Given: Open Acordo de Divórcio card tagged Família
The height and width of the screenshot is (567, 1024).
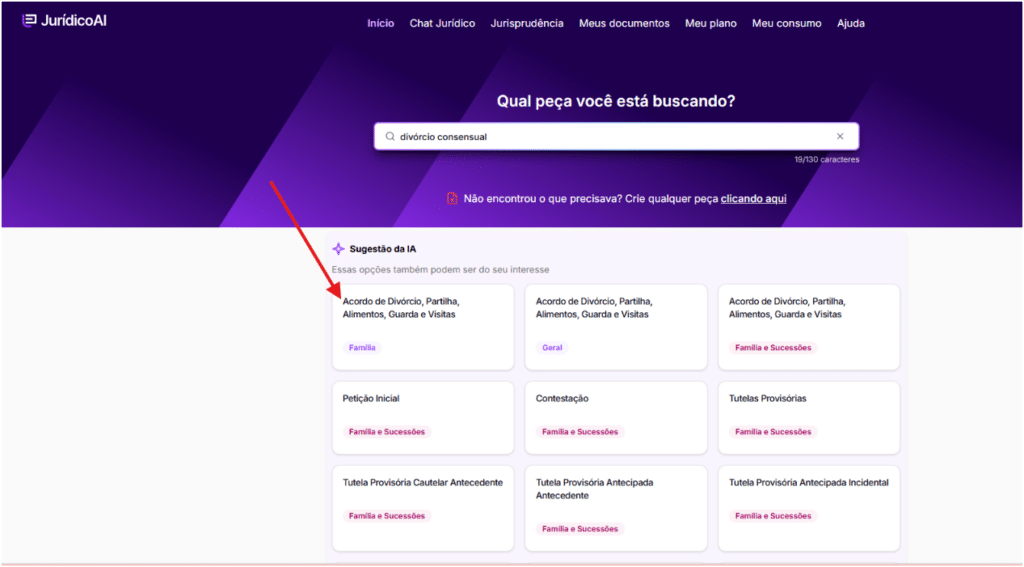Looking at the screenshot, I should (x=423, y=327).
